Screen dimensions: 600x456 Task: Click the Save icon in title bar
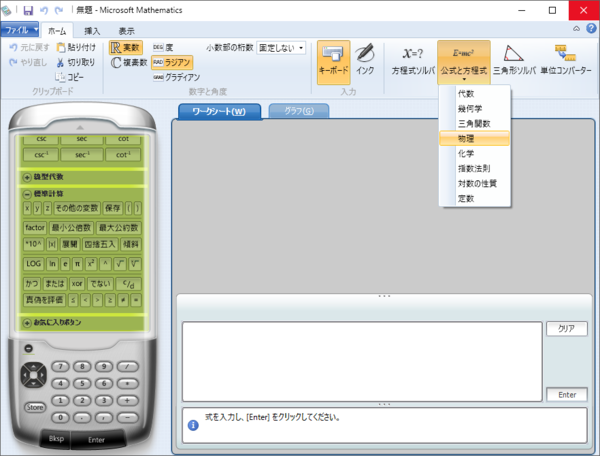coord(28,10)
